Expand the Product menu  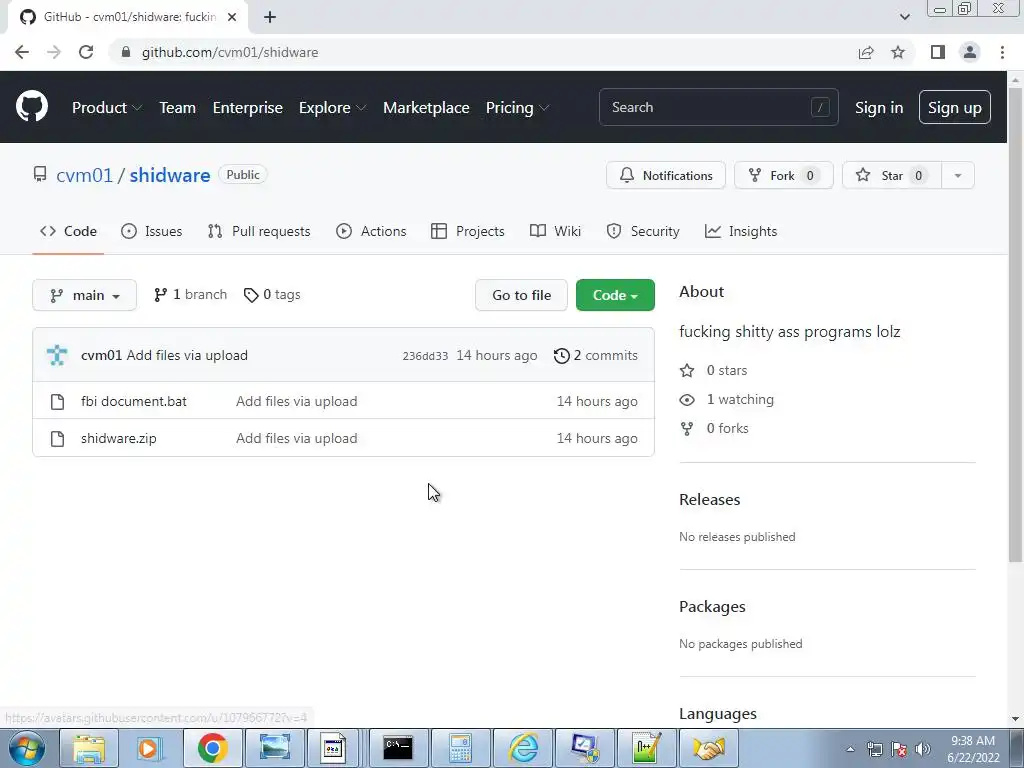coord(106,108)
